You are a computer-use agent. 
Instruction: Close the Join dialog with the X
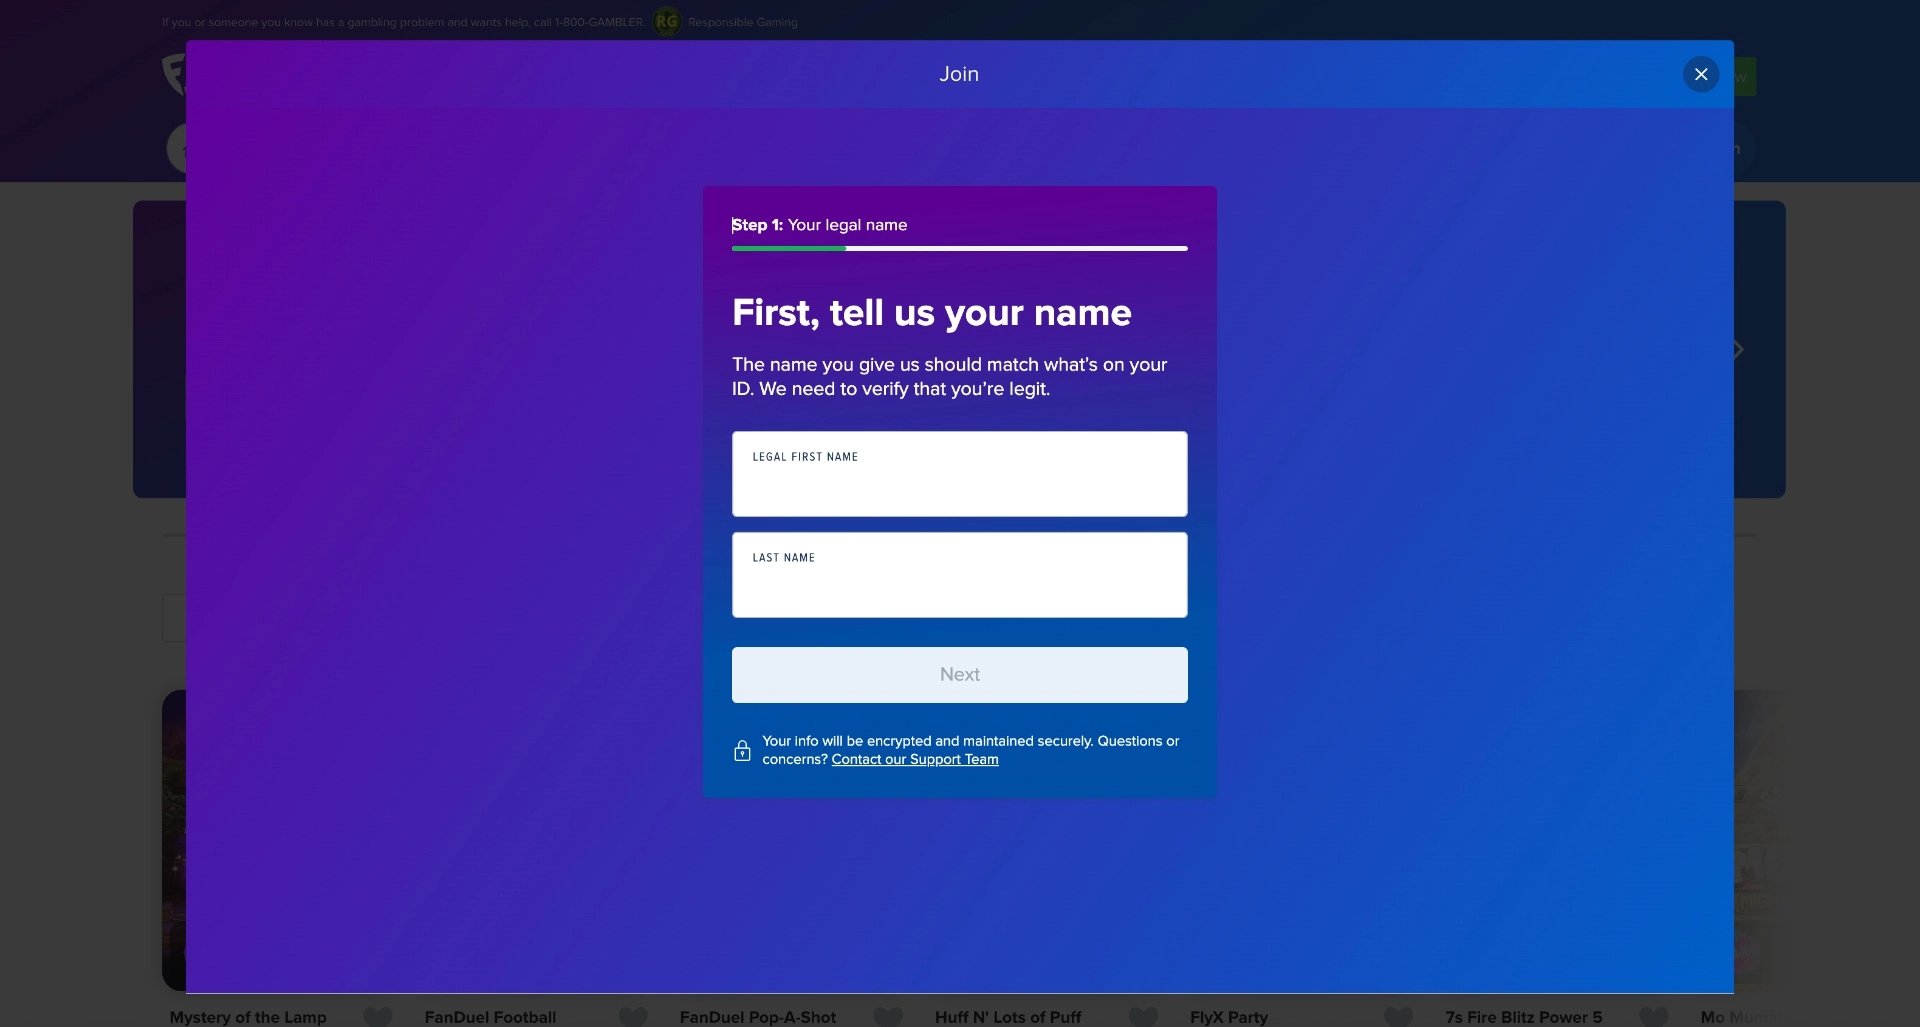pyautogui.click(x=1700, y=75)
